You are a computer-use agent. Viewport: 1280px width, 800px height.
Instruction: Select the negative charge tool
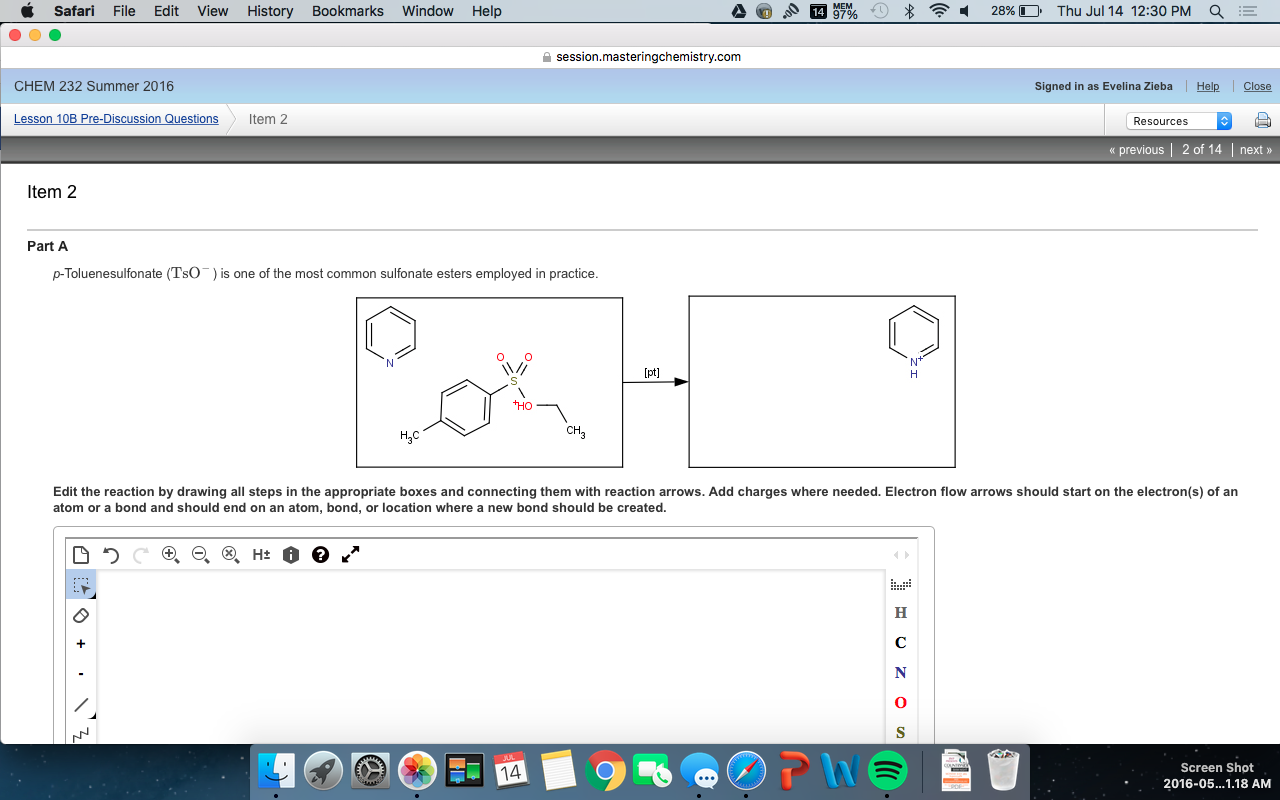point(80,673)
